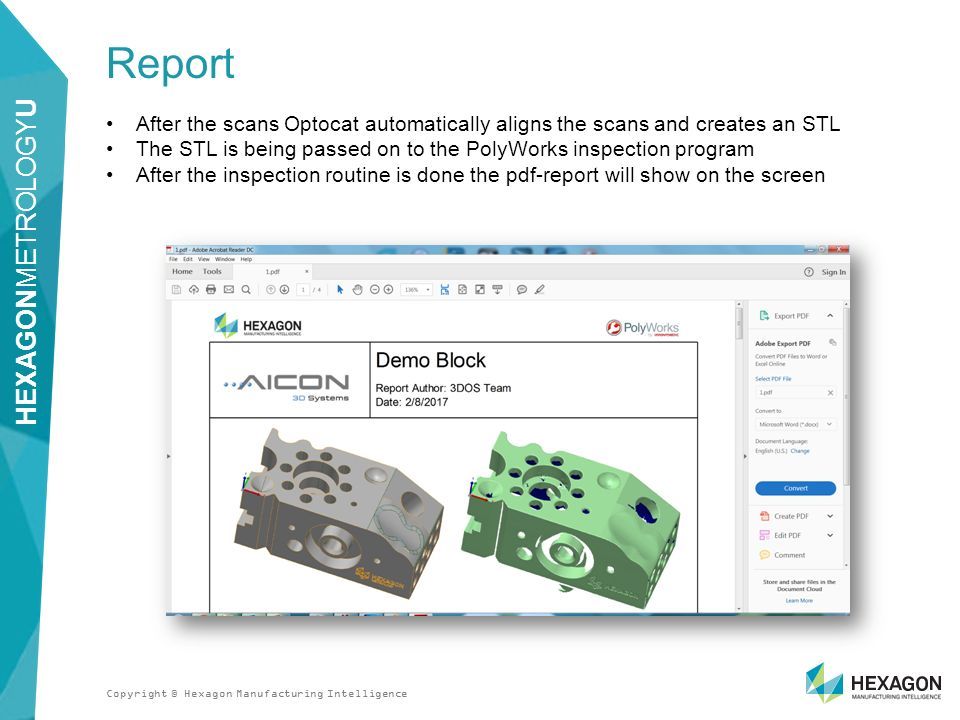
Task: Open the Help menu
Action: coord(246,259)
